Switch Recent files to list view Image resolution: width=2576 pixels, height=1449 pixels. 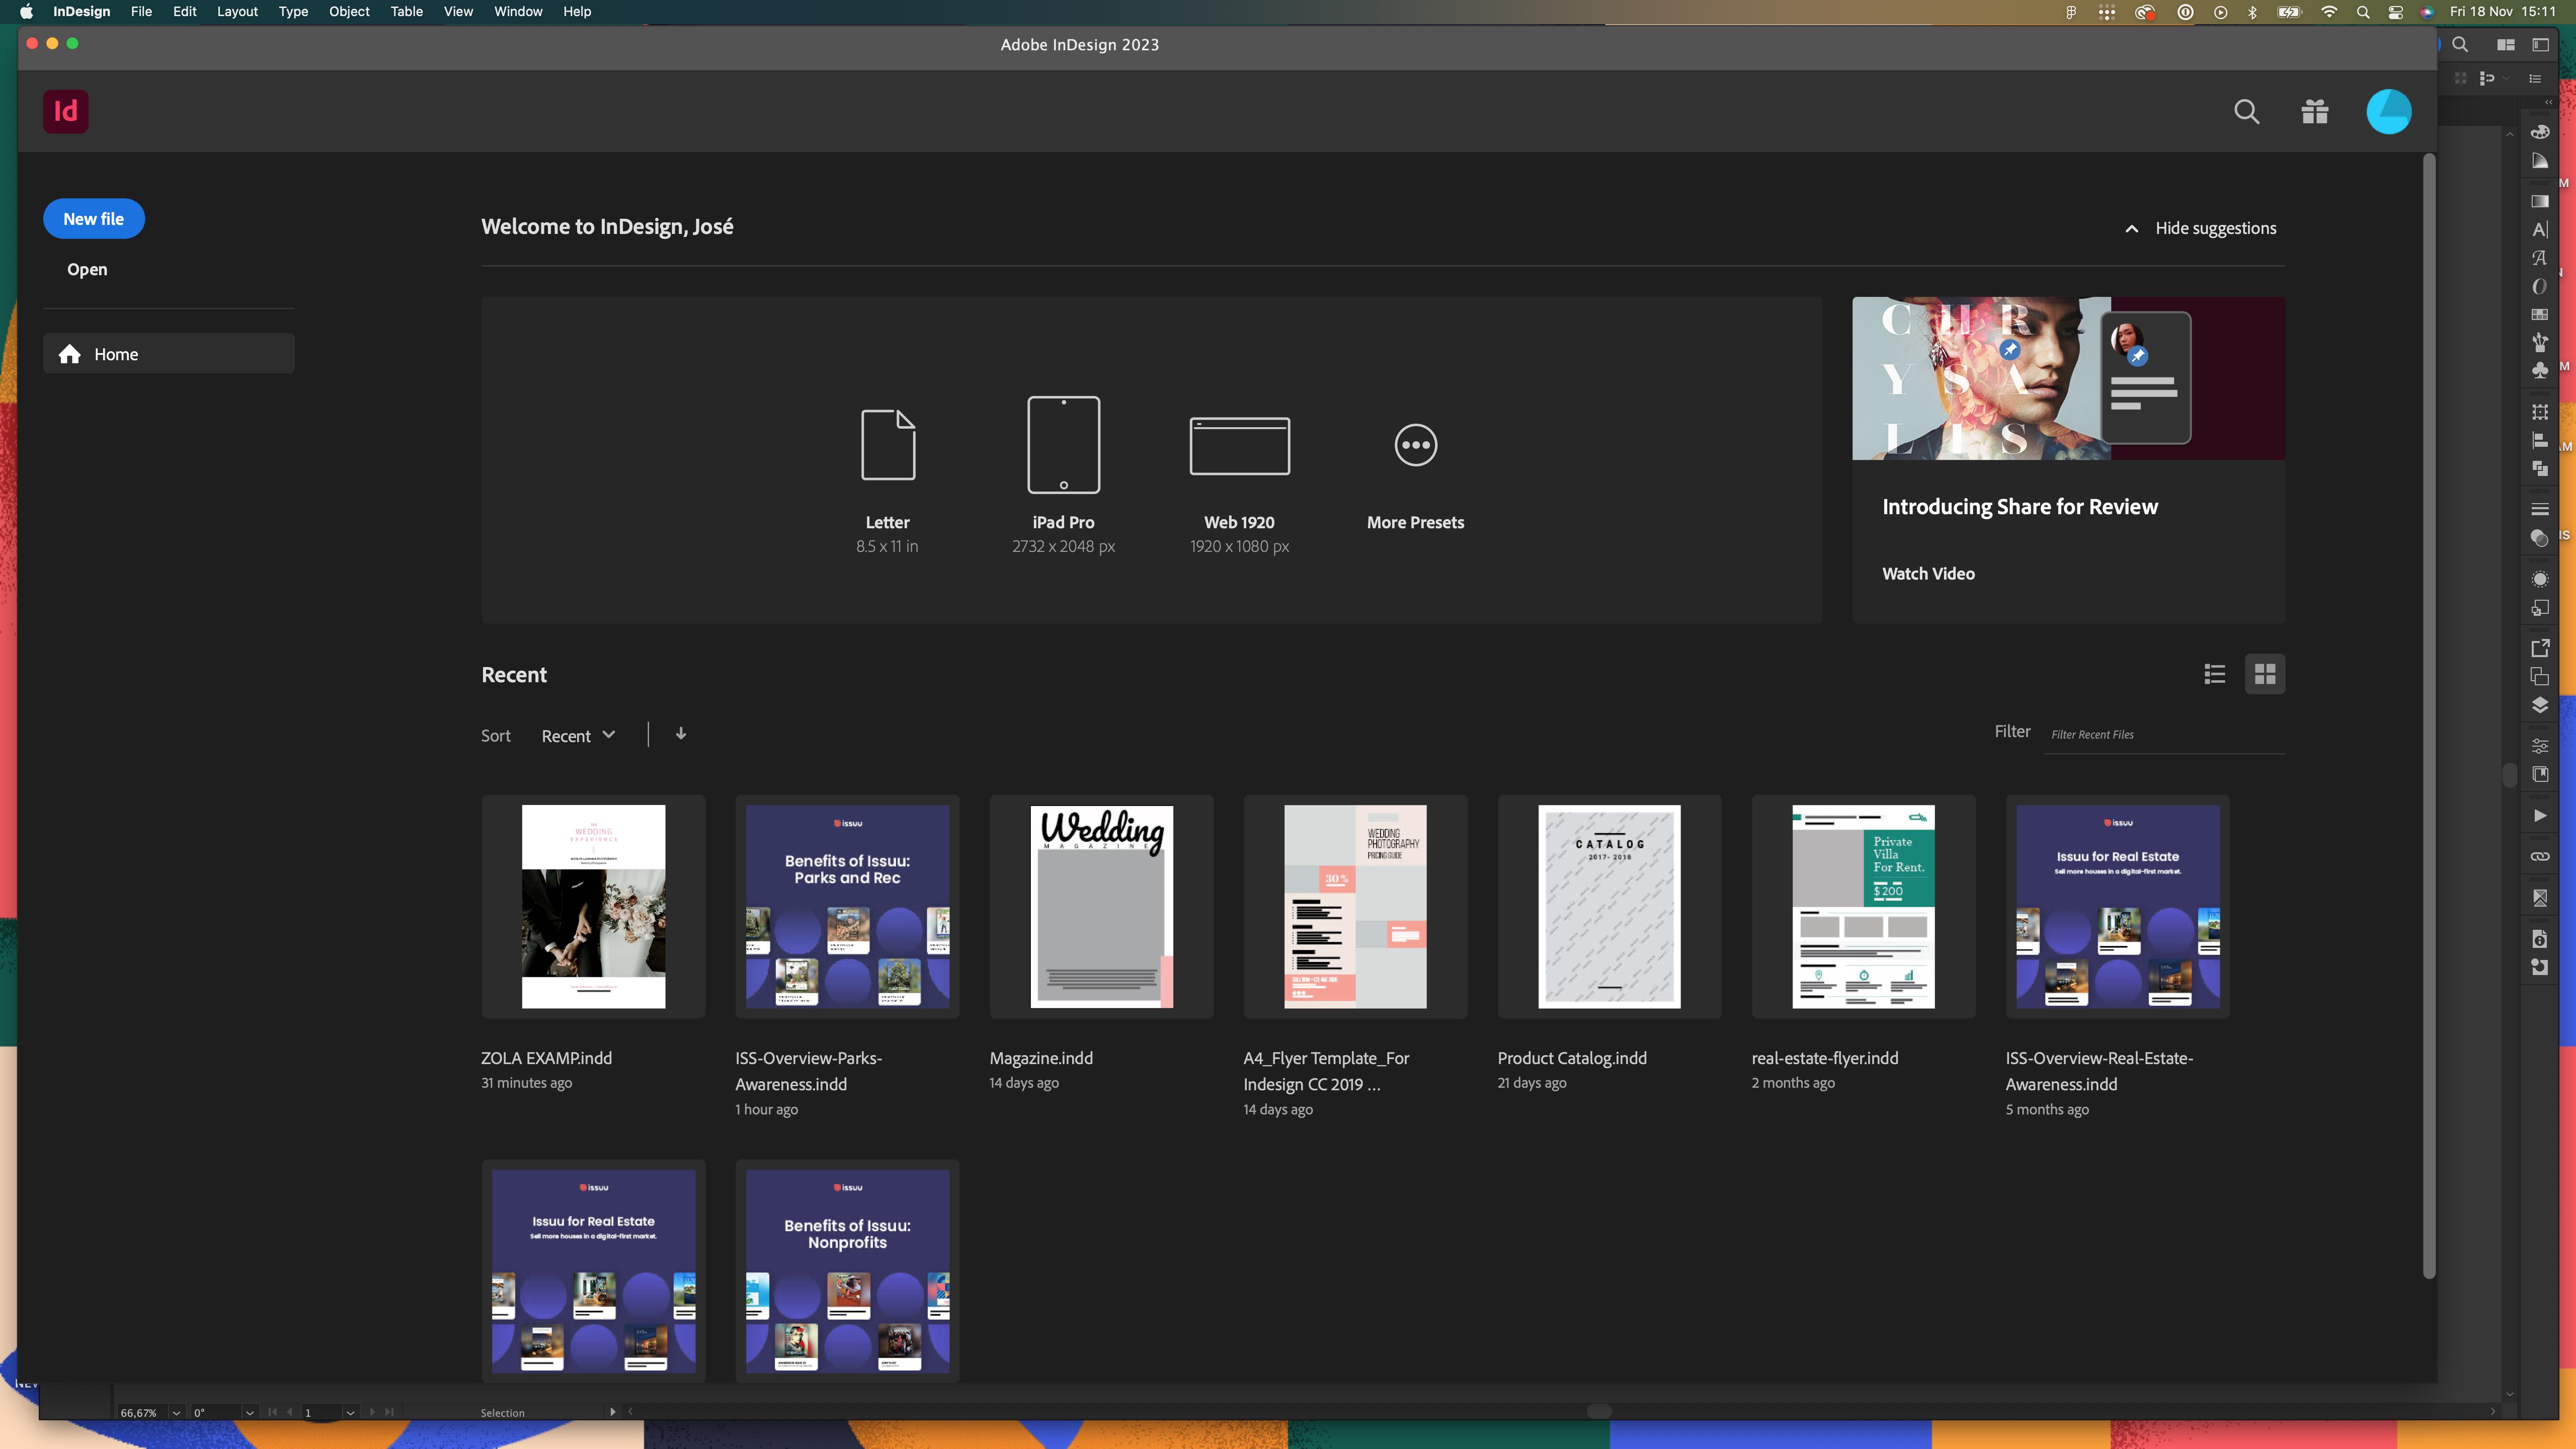[2214, 673]
